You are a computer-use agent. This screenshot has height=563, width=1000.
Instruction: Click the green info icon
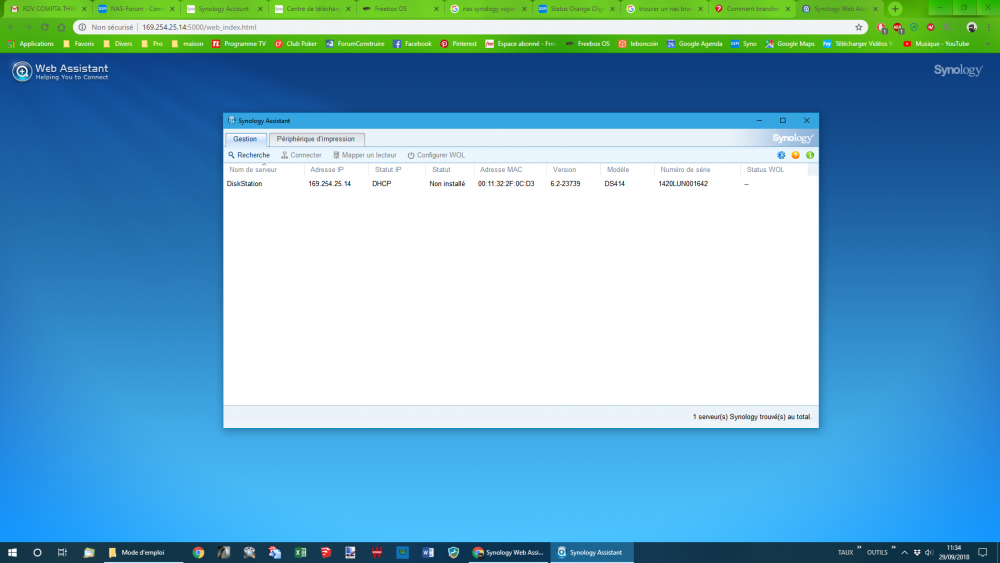[809, 155]
